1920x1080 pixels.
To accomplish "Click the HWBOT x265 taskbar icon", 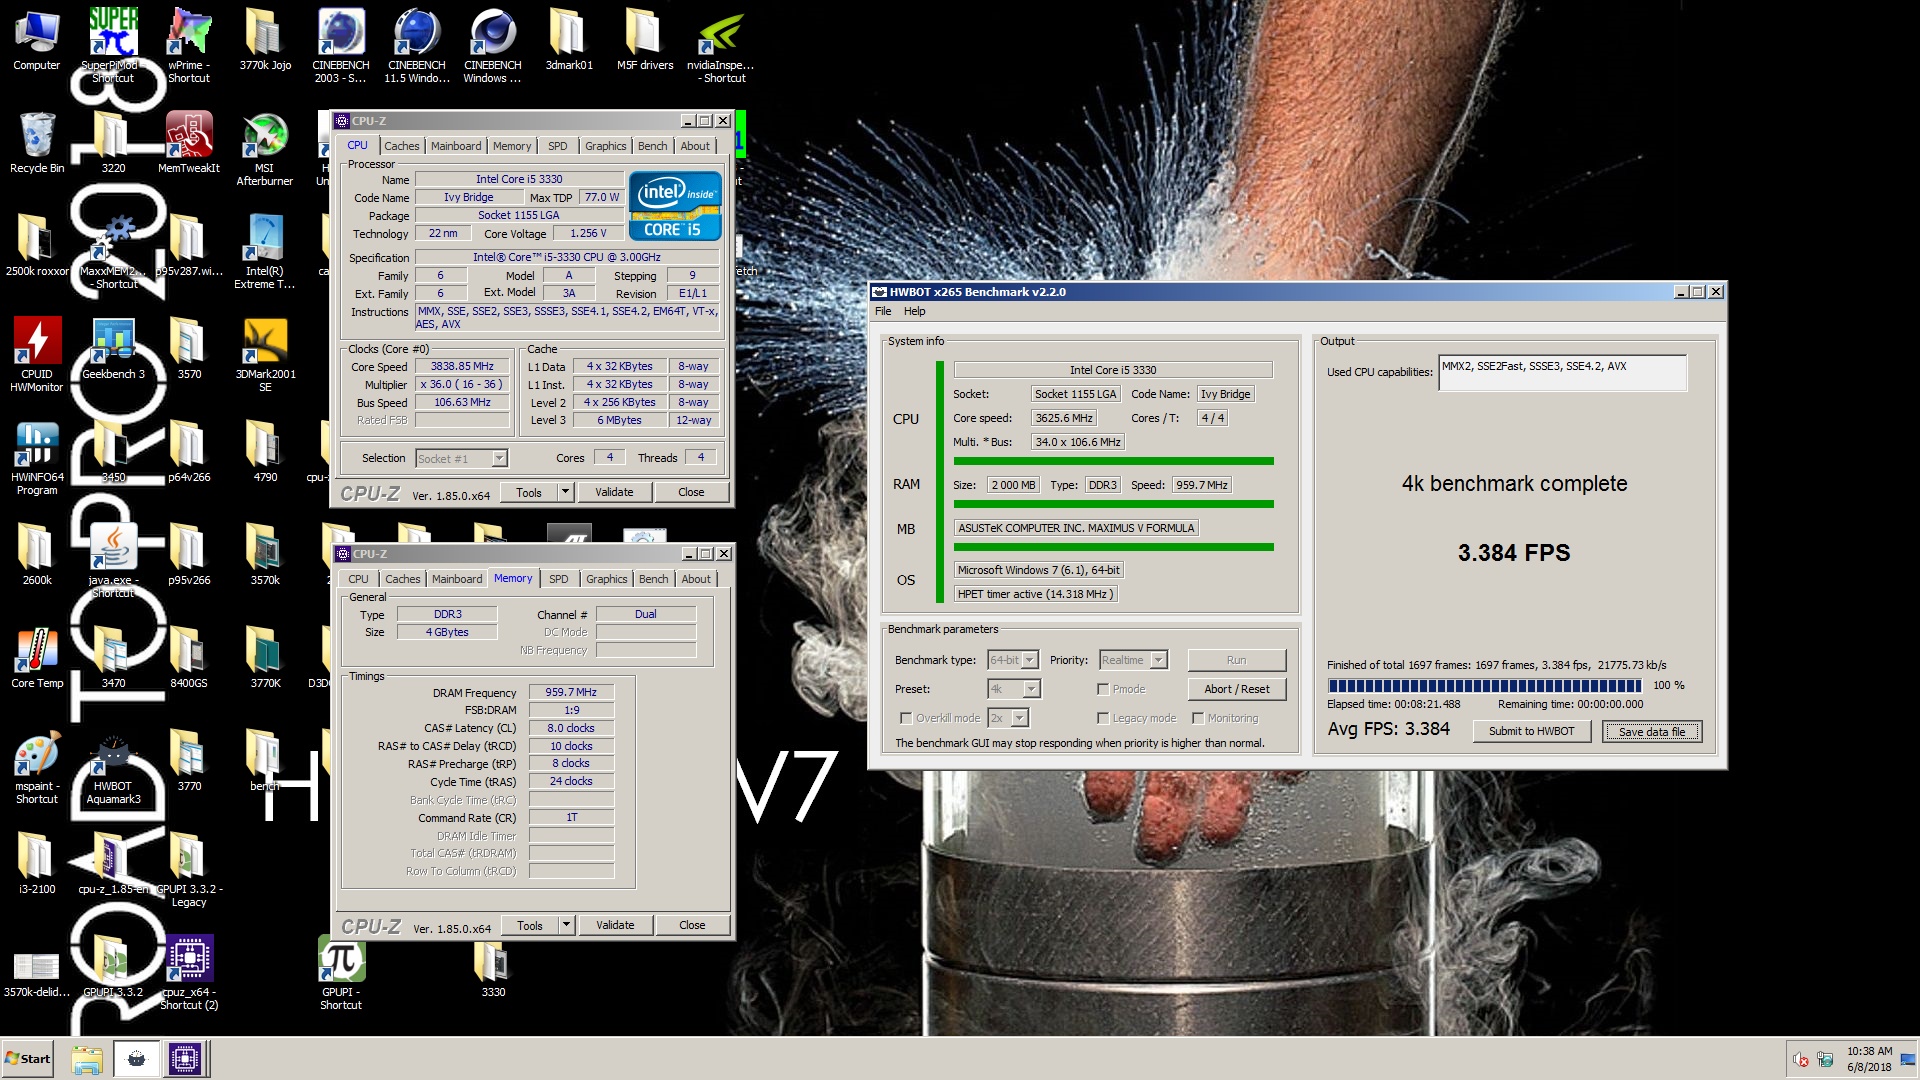I will tap(137, 1058).
